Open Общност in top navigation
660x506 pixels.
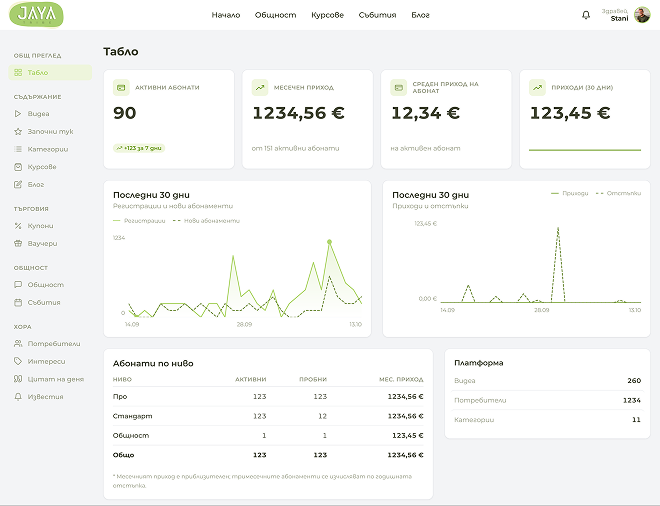[x=275, y=15]
